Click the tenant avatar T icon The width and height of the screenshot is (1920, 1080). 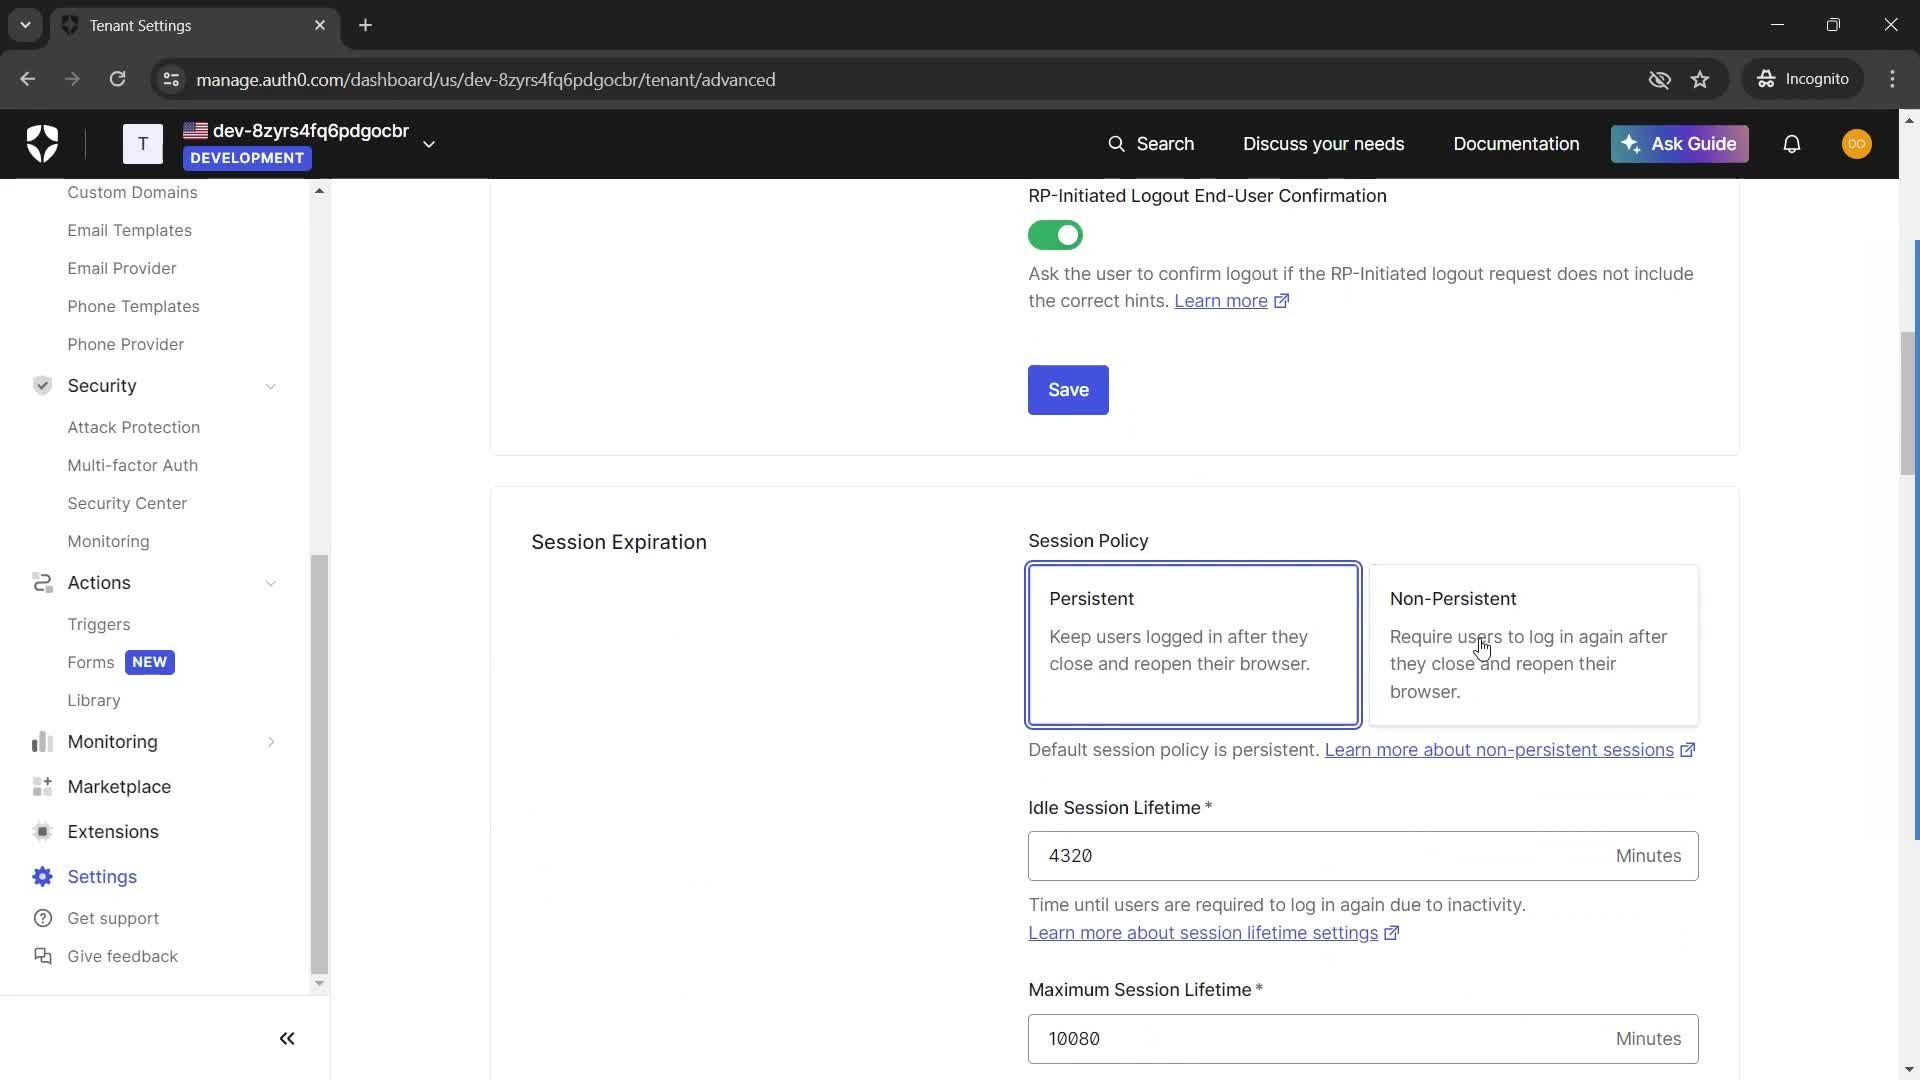click(143, 144)
